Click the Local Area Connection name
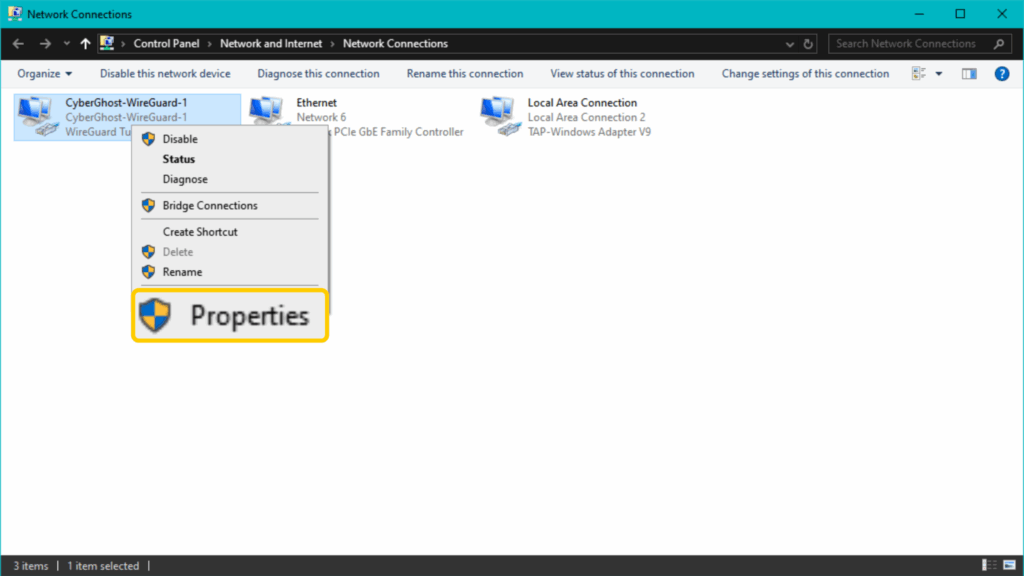The height and width of the screenshot is (576, 1024). 582,103
